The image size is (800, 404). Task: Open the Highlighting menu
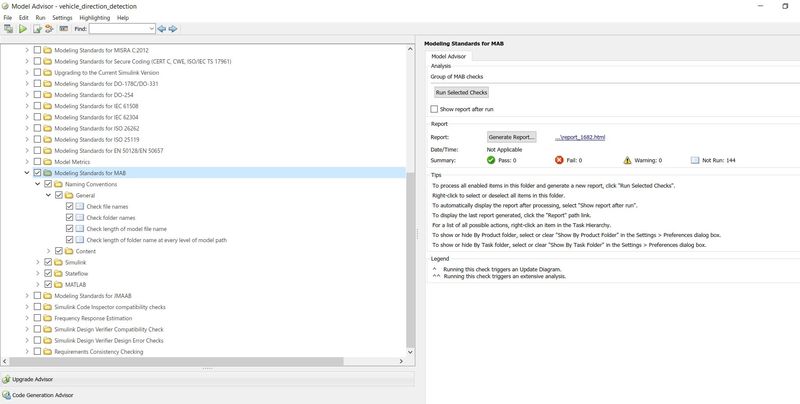pyautogui.click(x=94, y=17)
